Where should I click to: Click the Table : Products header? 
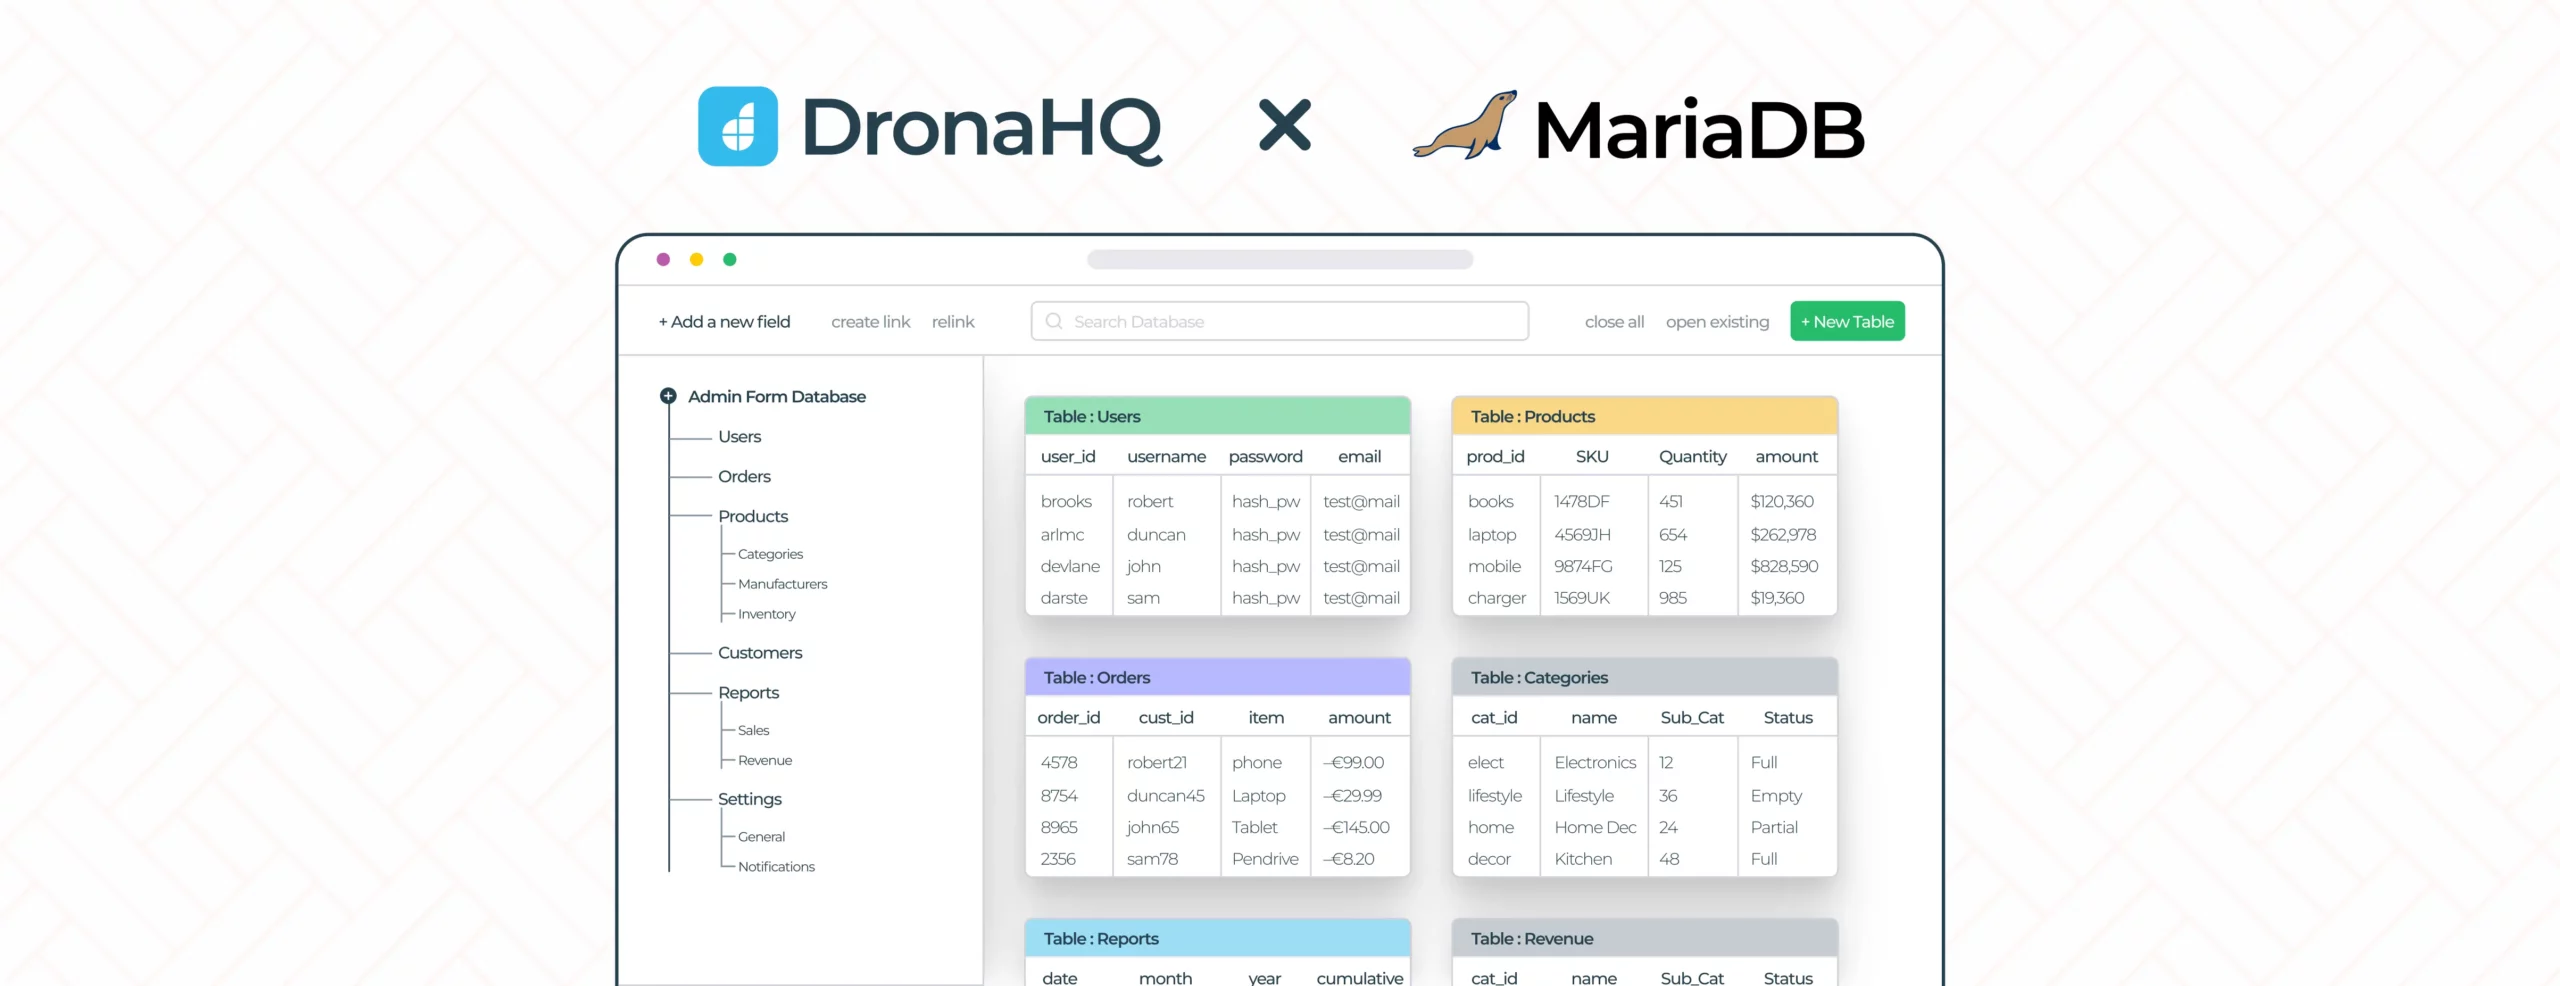pos(1644,416)
